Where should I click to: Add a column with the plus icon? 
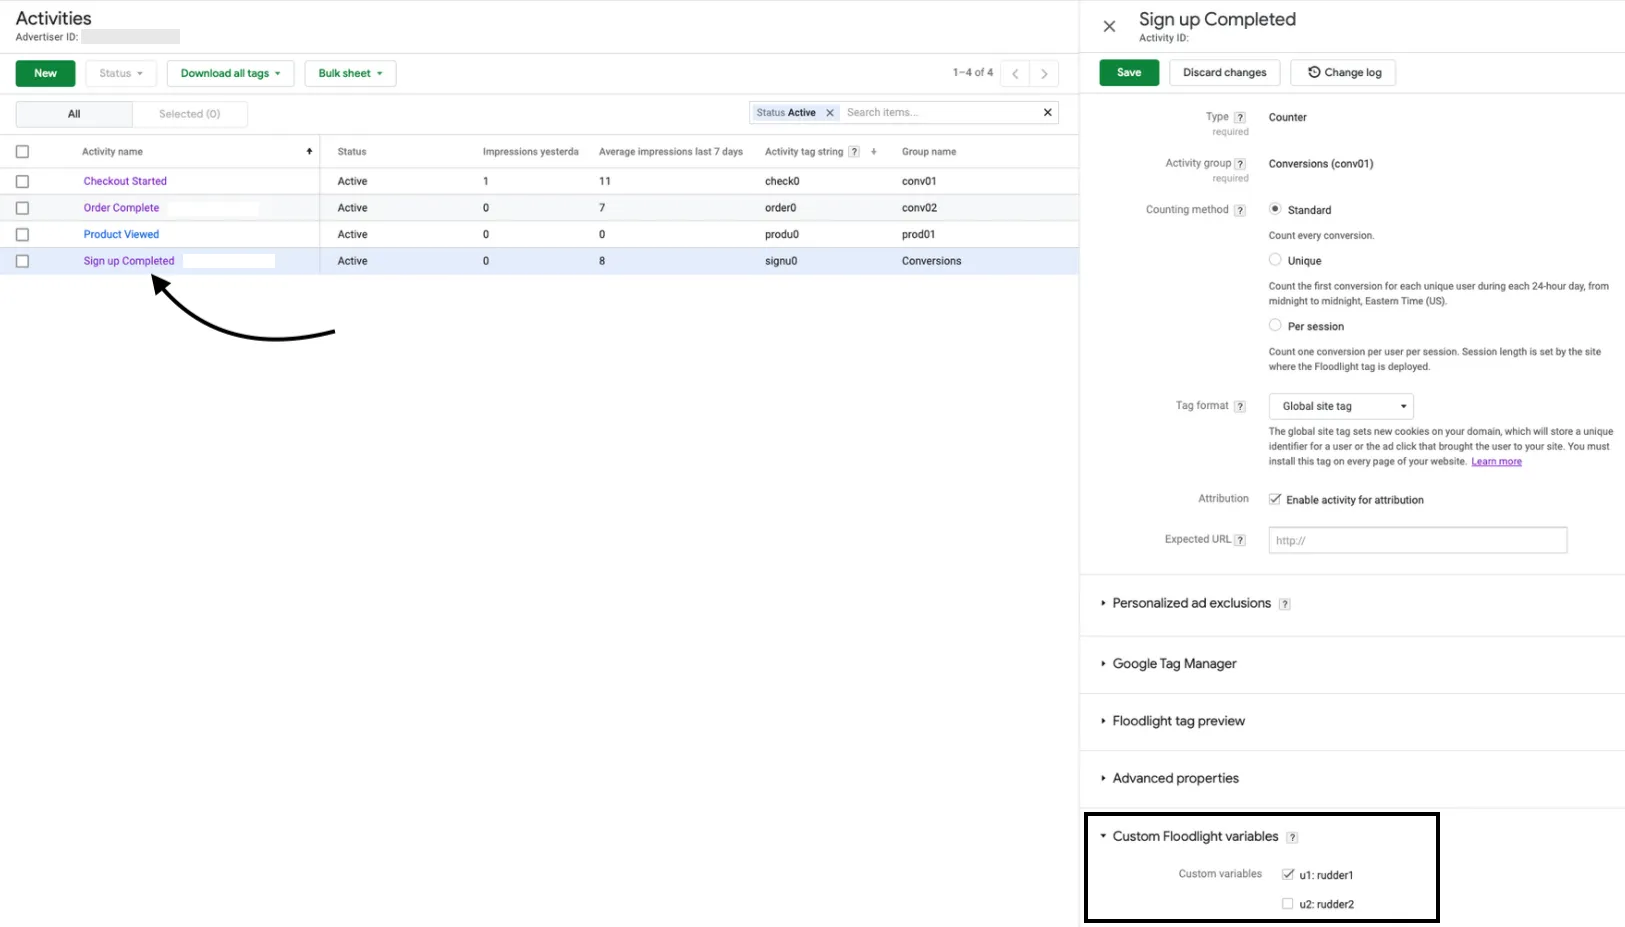pos(874,152)
